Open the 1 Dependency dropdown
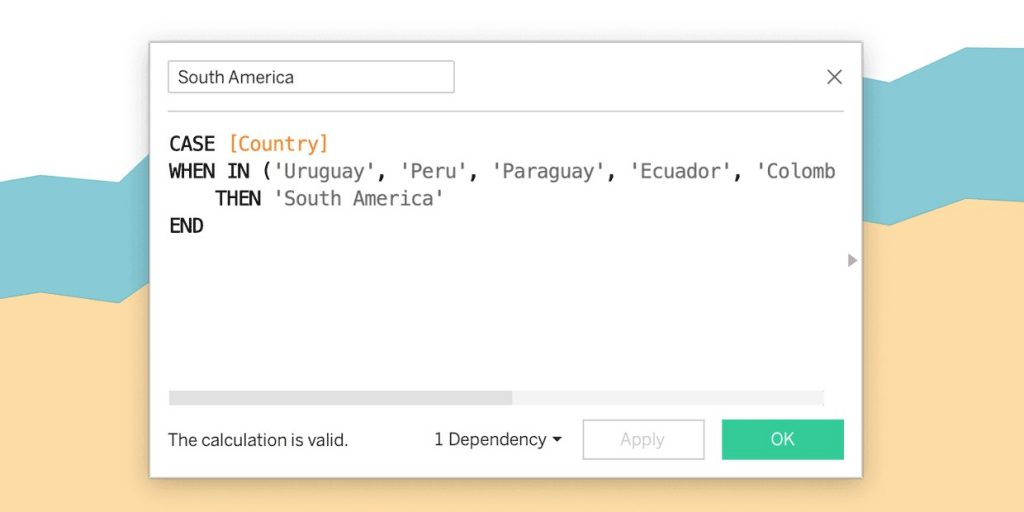Image resolution: width=1024 pixels, height=512 pixels. click(x=497, y=440)
